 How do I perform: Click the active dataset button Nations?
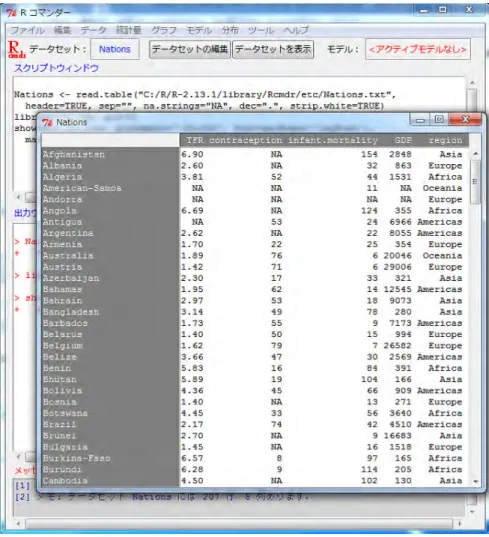pyautogui.click(x=115, y=49)
